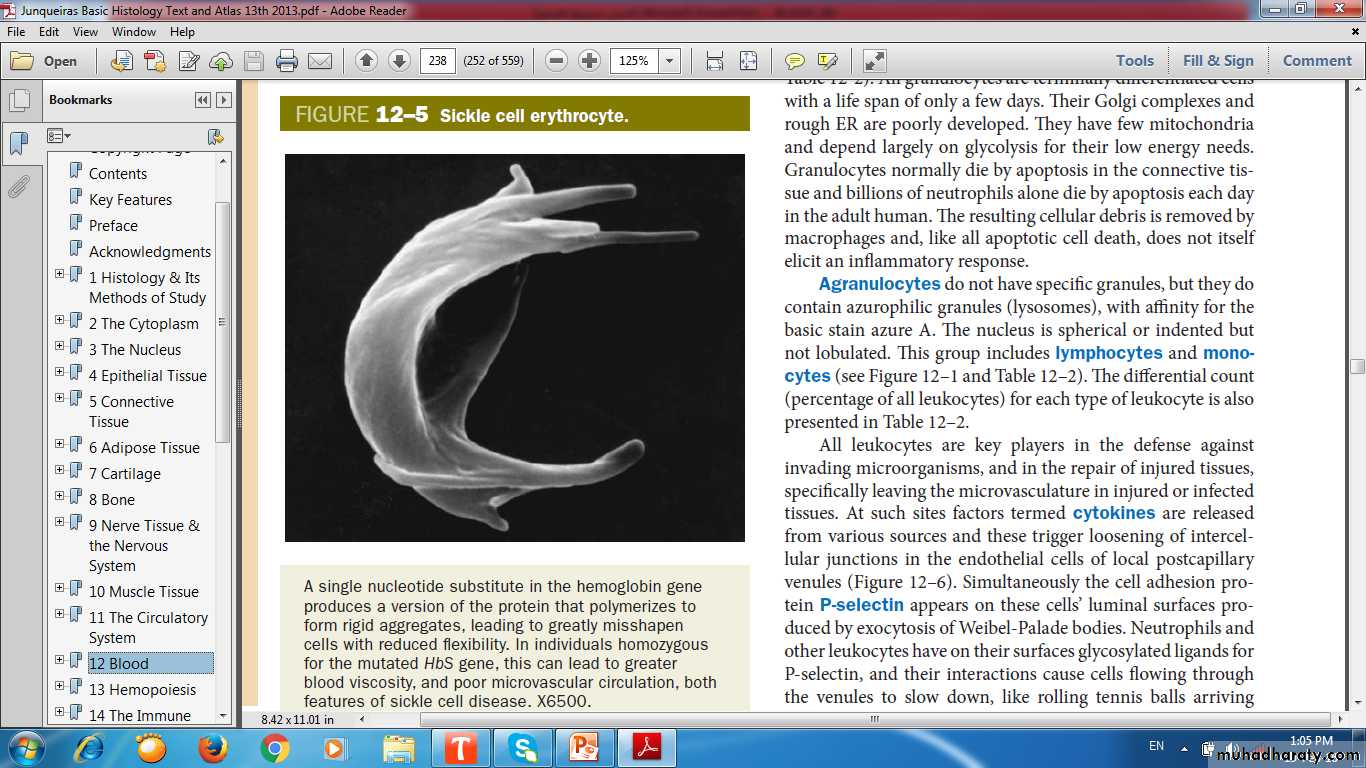Open the Attachments paperclip panel
The width and height of the screenshot is (1366, 768).
tap(18, 187)
